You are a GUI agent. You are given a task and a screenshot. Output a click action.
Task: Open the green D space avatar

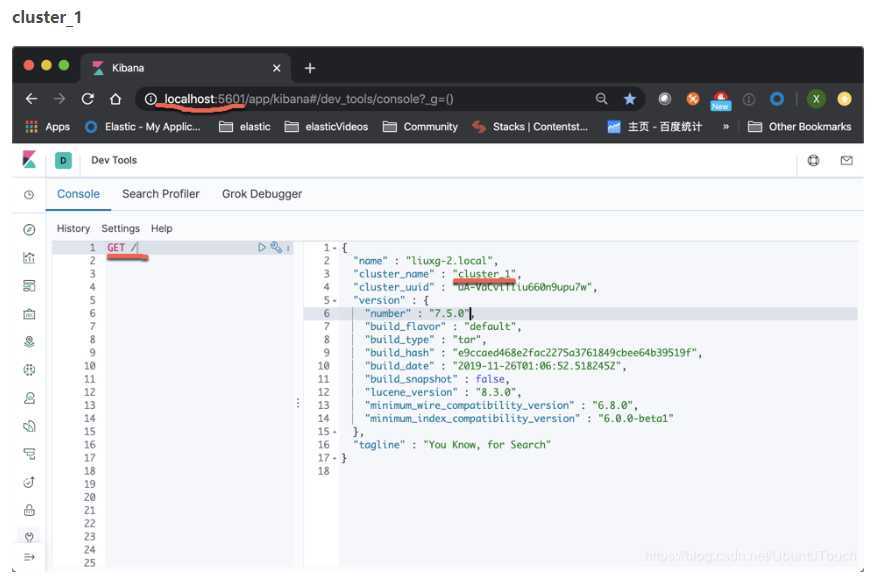pyautogui.click(x=63, y=160)
